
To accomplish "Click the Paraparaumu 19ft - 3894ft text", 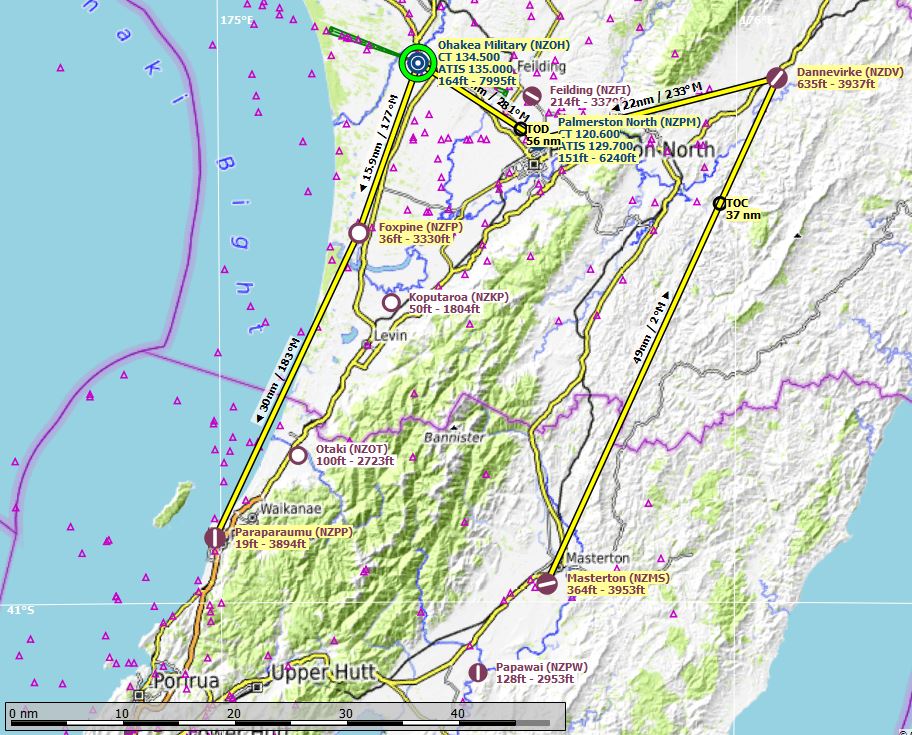I will pyautogui.click(x=270, y=544).
